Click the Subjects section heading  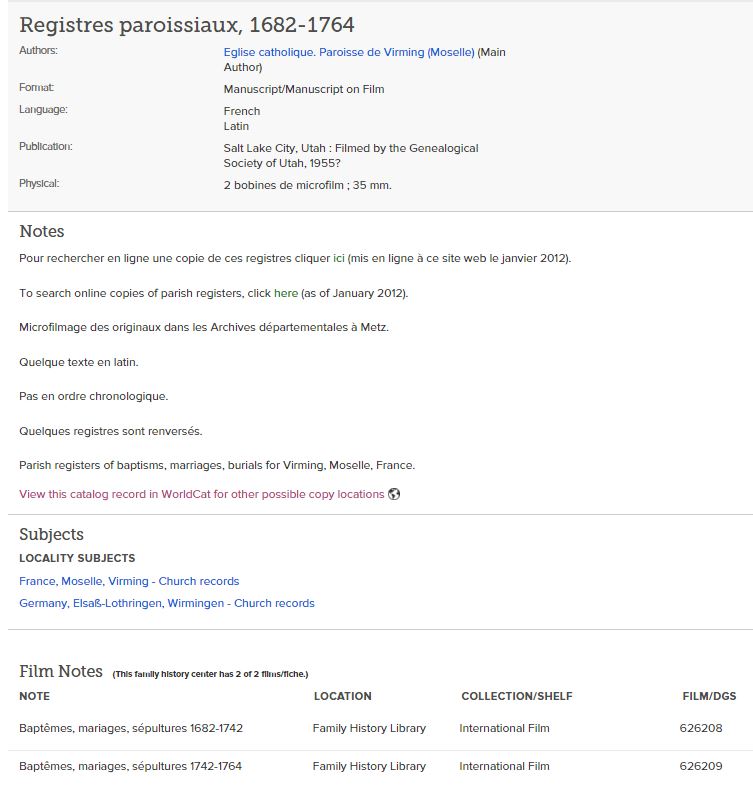52,534
